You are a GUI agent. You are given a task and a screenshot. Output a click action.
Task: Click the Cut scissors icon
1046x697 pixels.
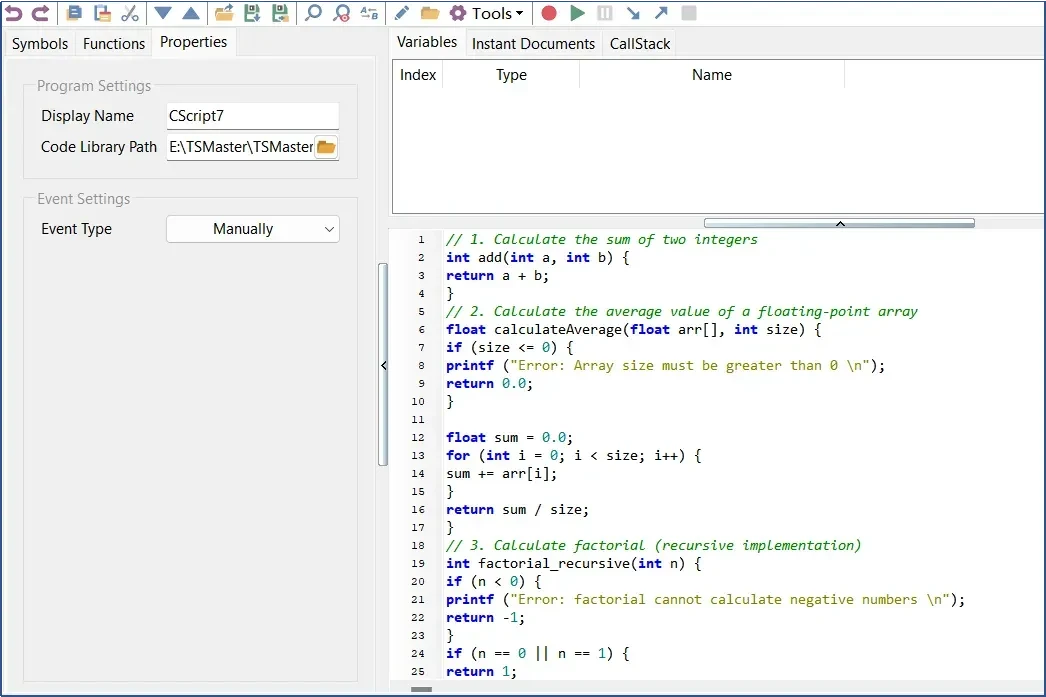[130, 13]
